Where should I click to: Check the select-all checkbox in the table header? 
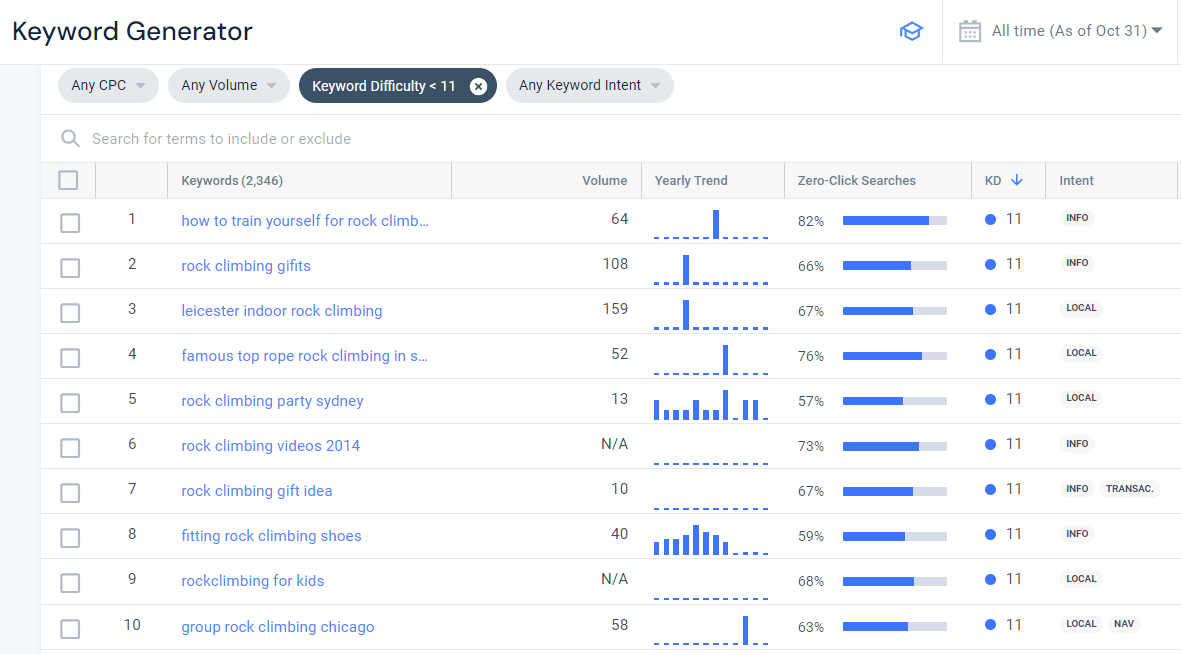(x=69, y=180)
